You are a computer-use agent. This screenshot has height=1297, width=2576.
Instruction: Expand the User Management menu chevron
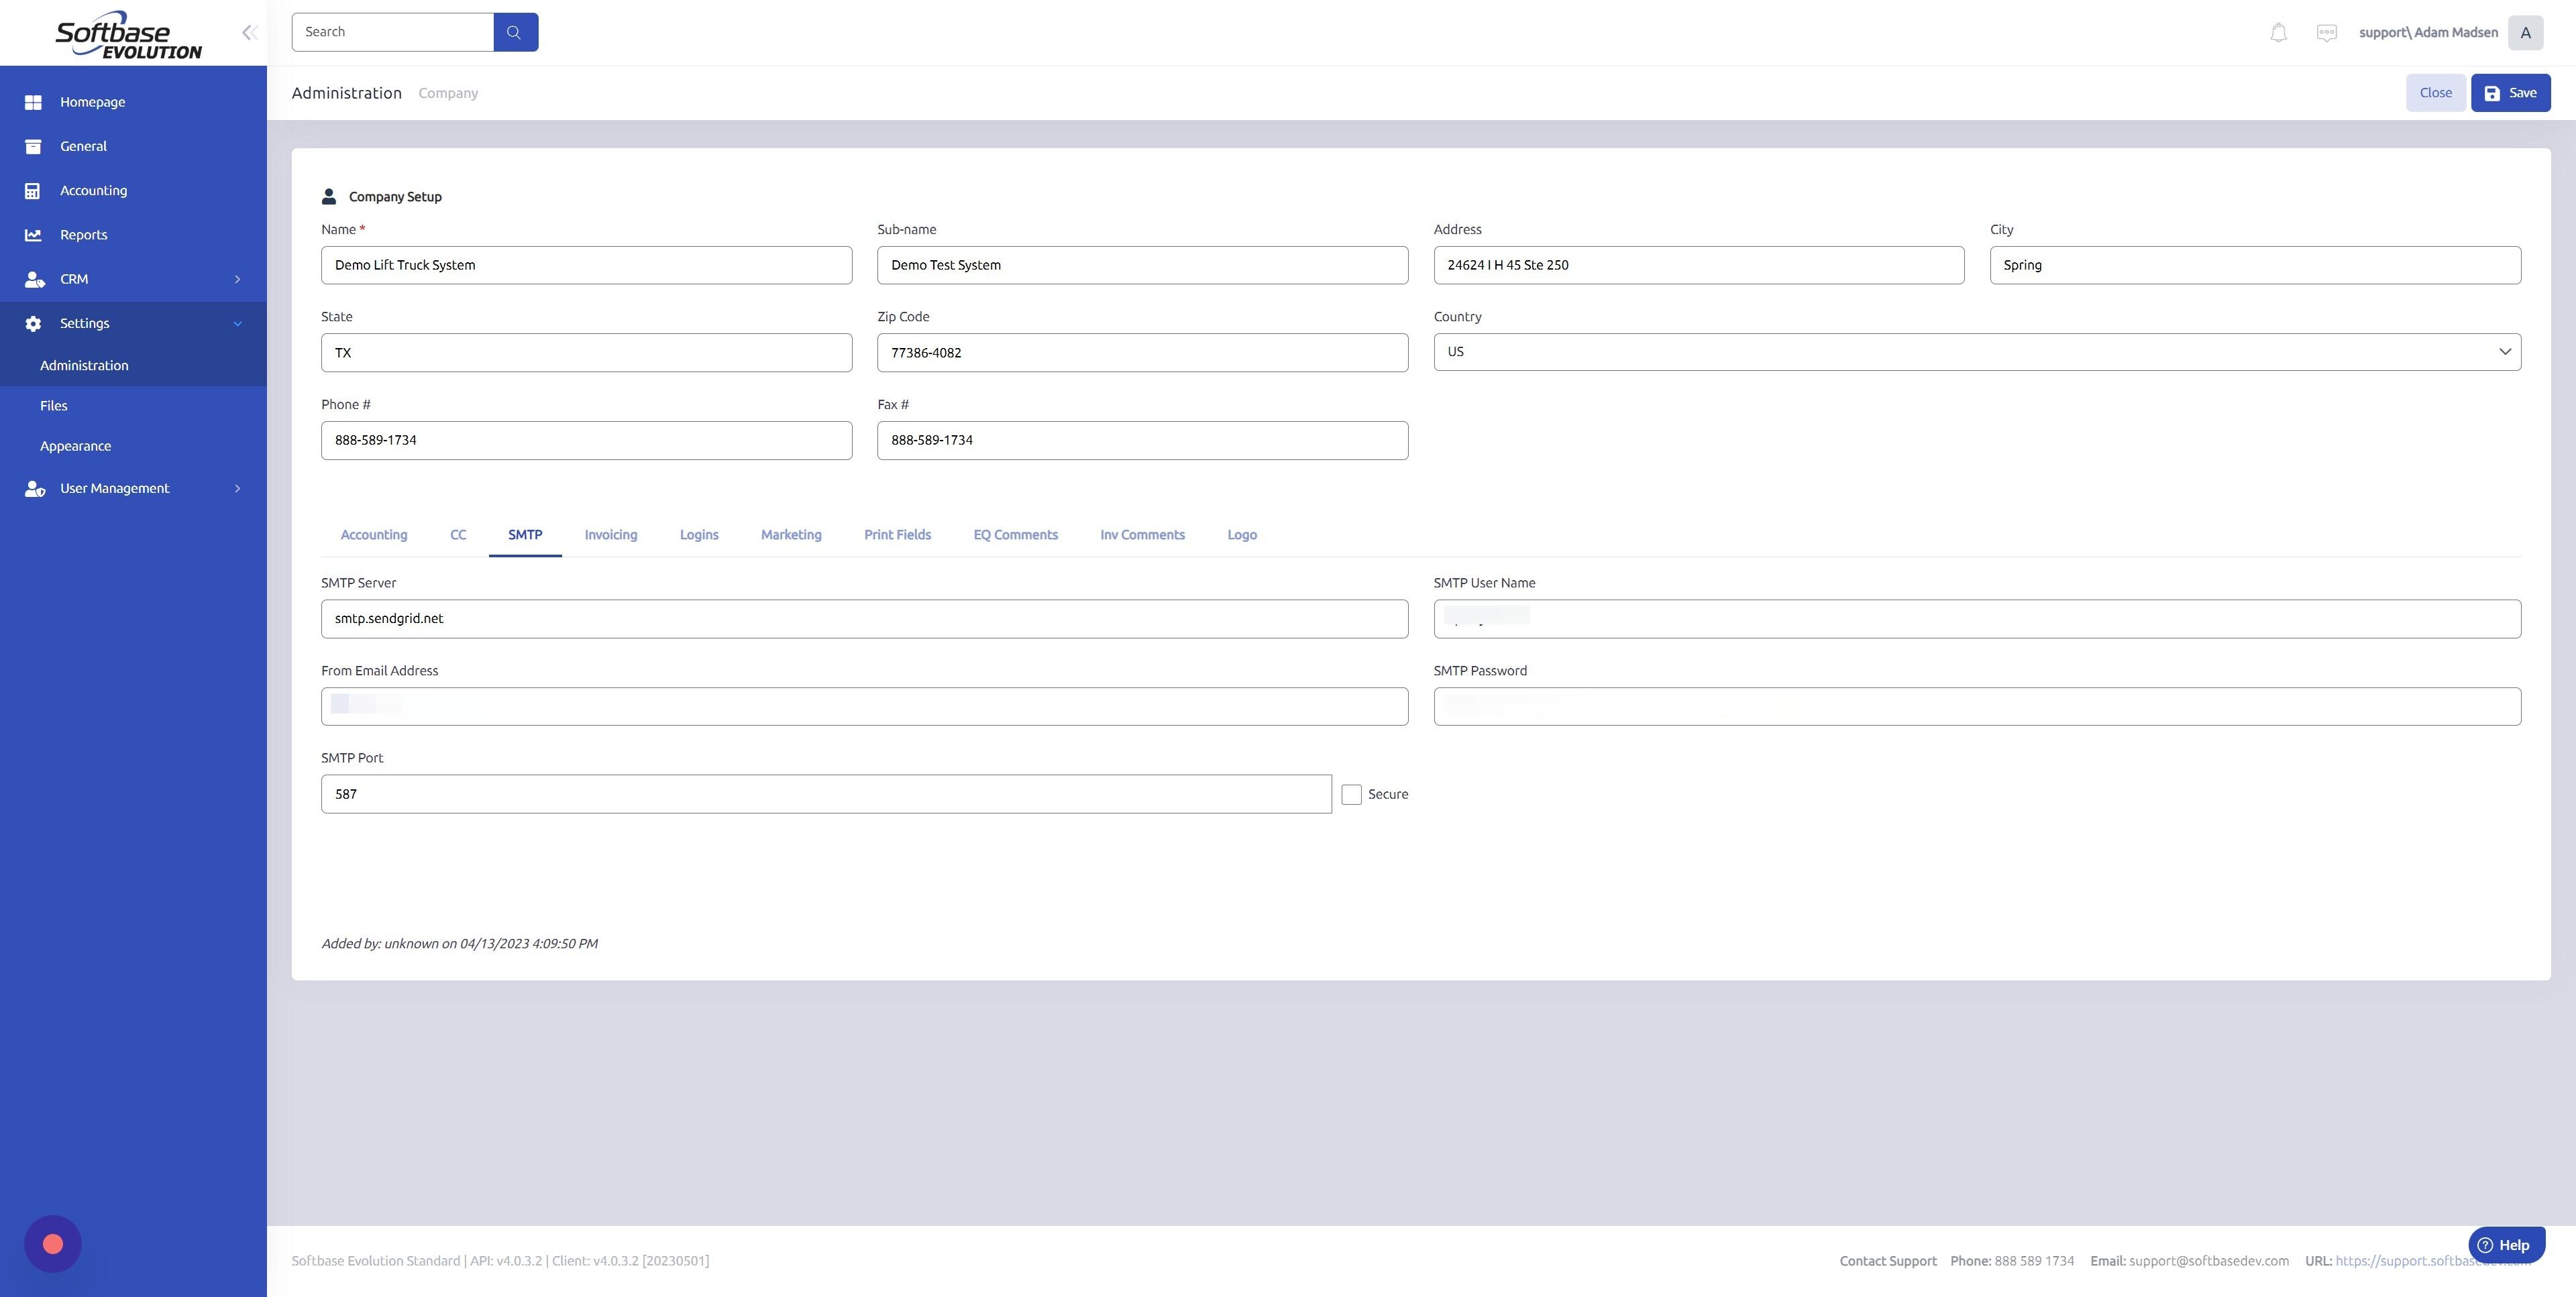[238, 488]
